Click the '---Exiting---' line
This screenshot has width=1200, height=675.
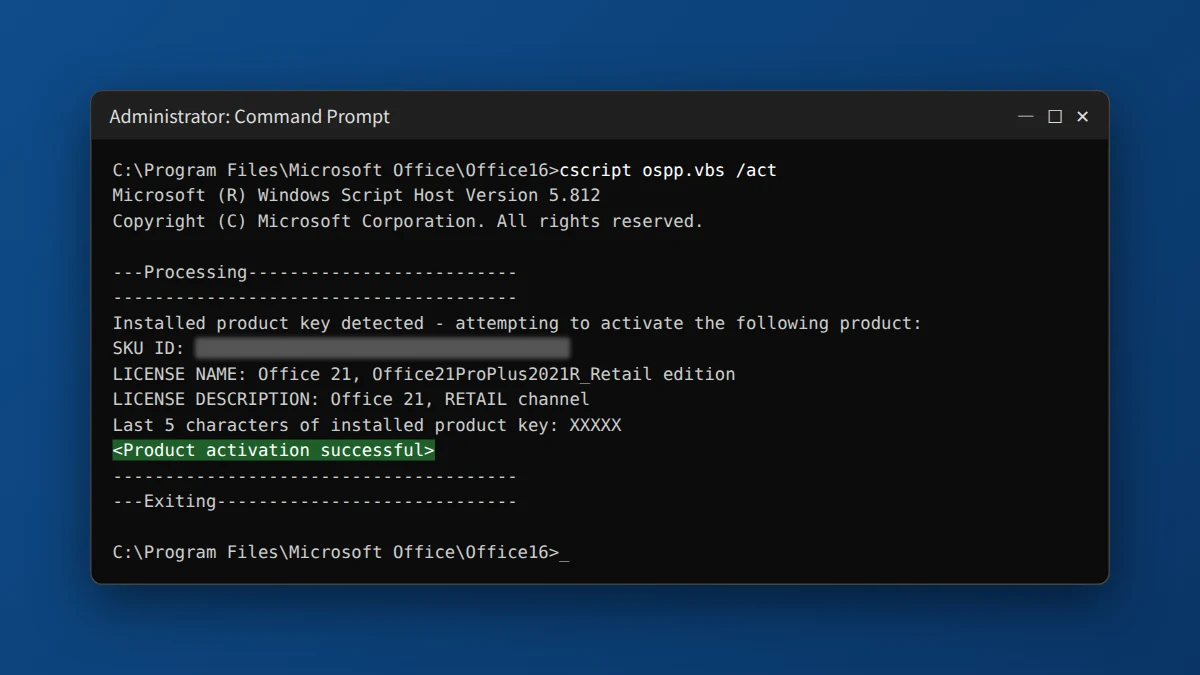314,501
